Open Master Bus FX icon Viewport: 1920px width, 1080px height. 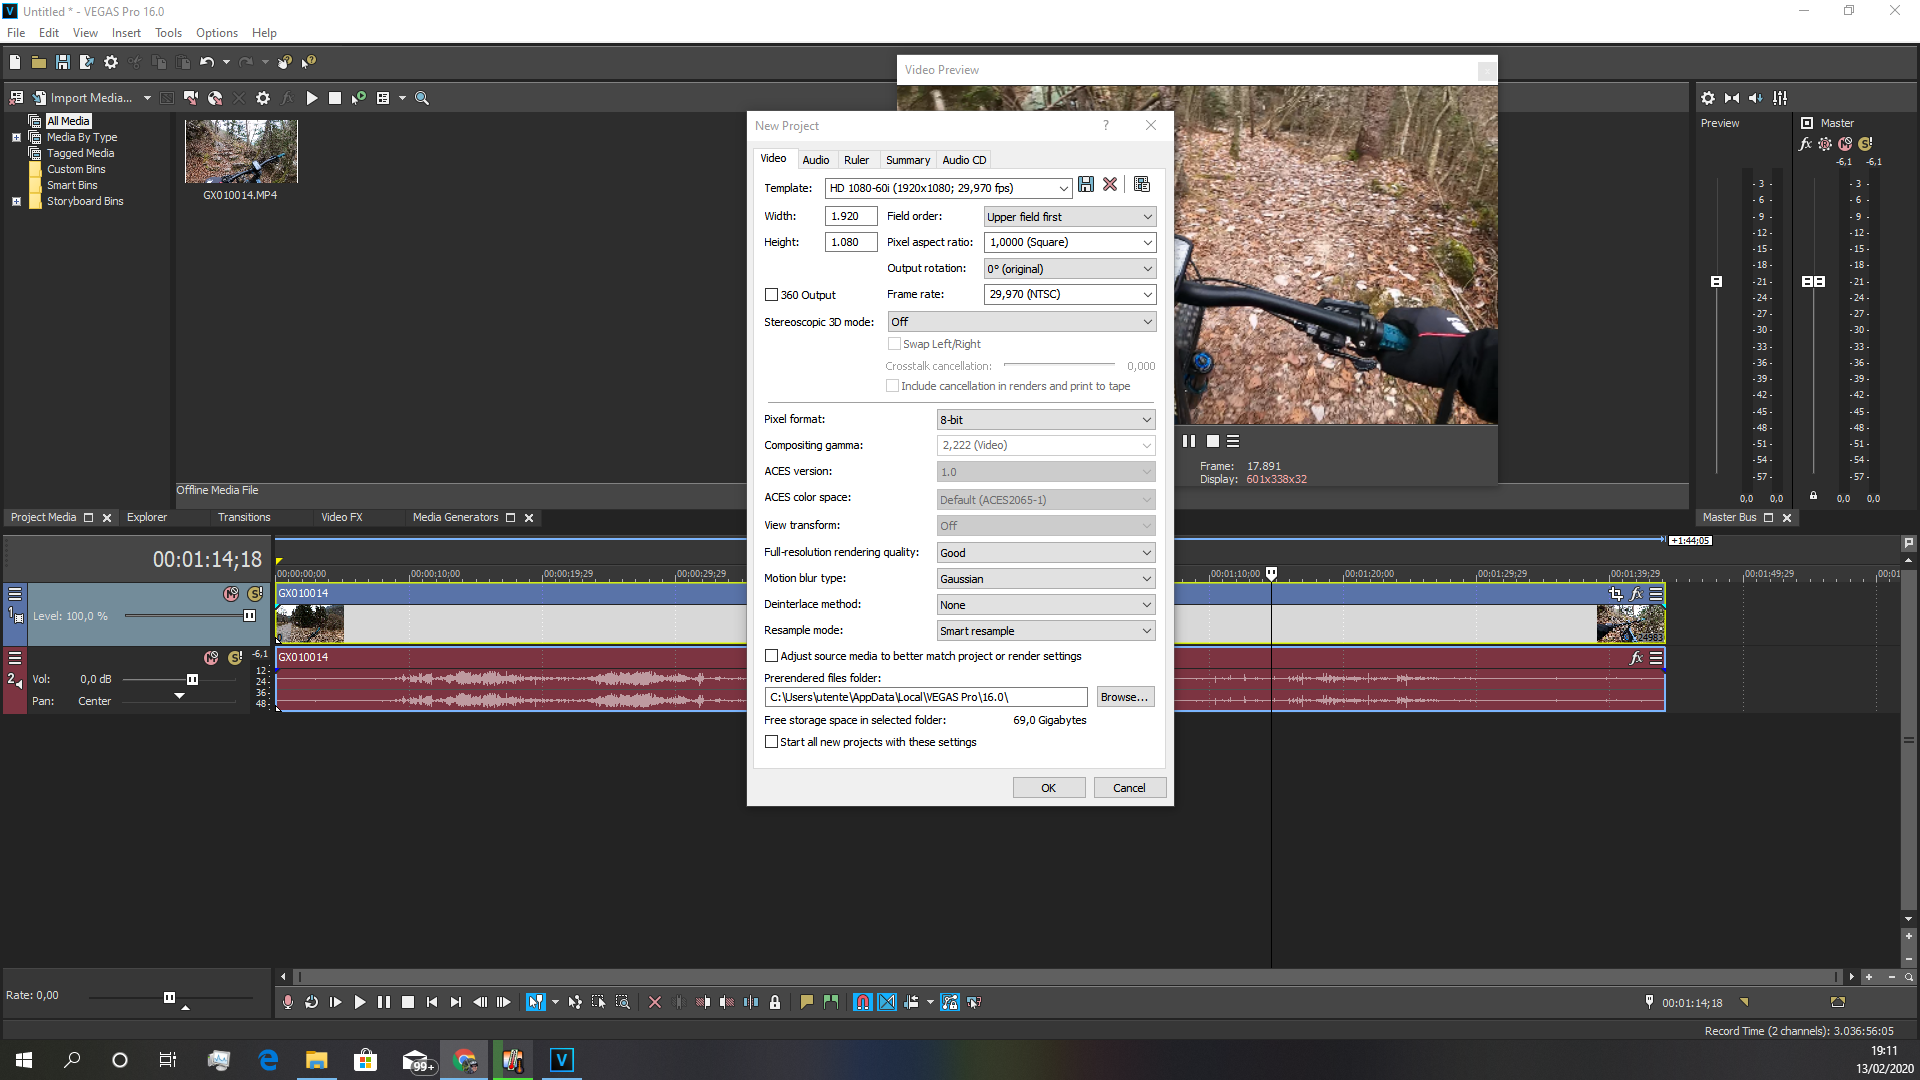pos(1805,144)
